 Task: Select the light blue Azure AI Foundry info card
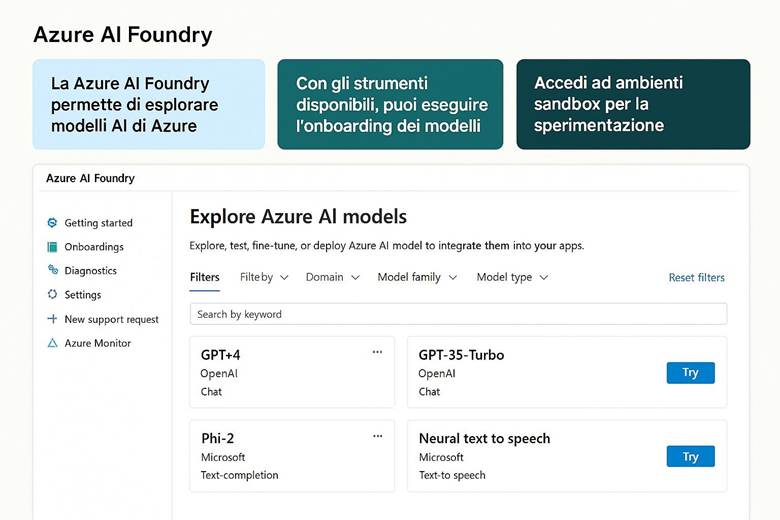[148, 104]
